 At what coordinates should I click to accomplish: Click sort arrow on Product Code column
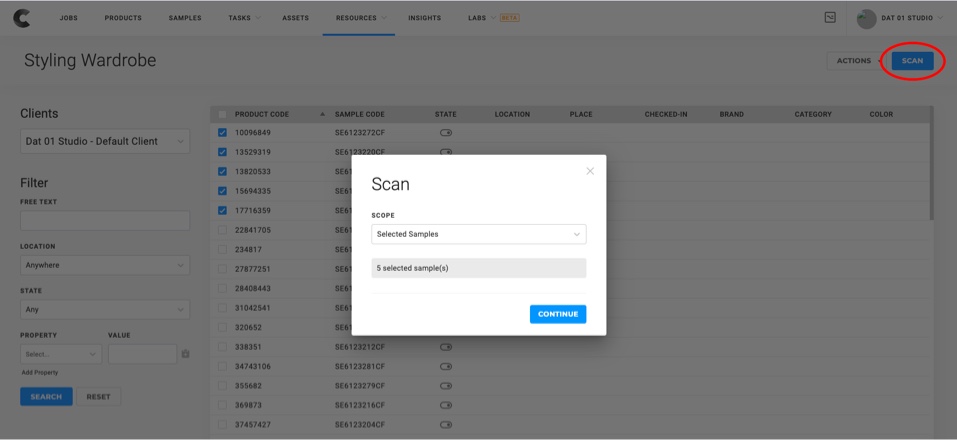(x=322, y=114)
